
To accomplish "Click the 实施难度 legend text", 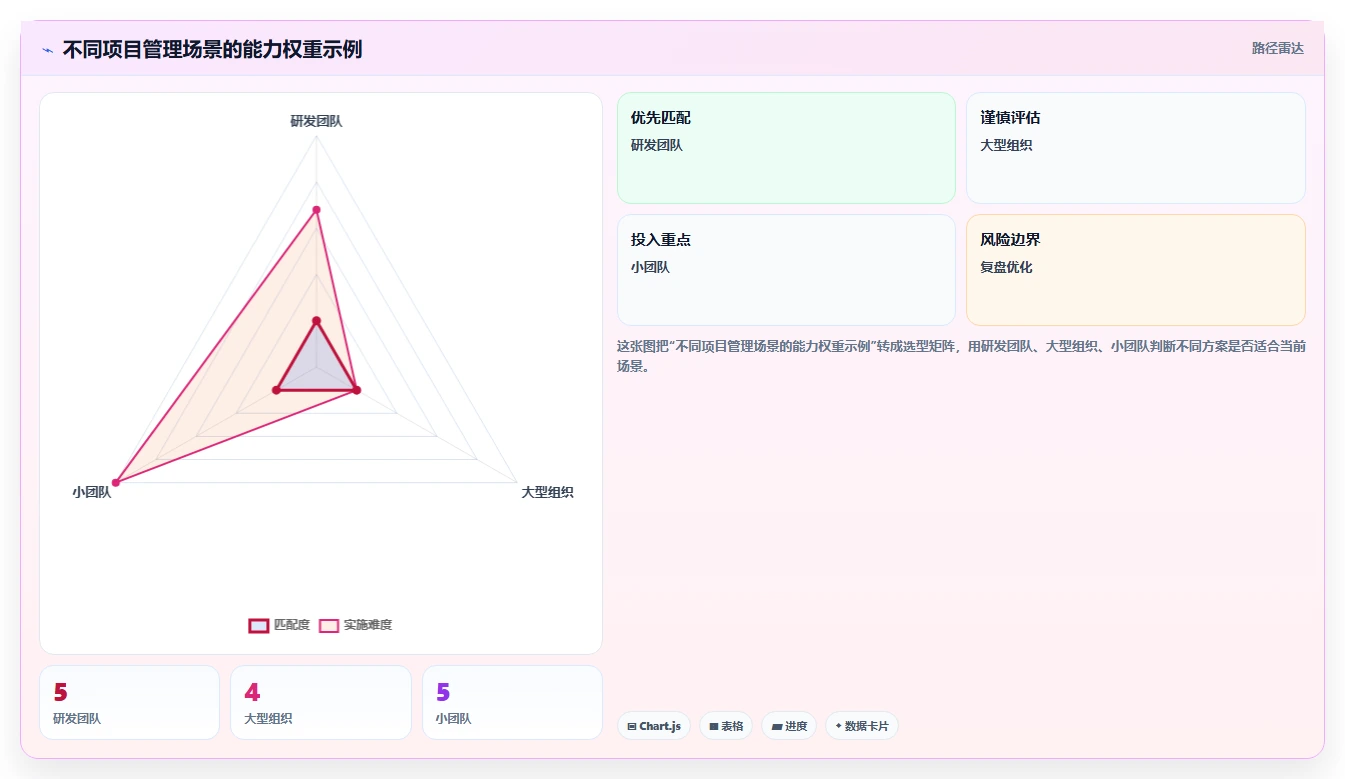I will [x=368, y=625].
